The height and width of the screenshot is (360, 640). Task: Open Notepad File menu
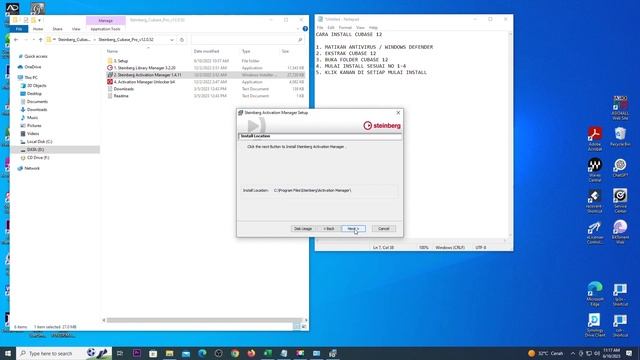(x=320, y=28)
